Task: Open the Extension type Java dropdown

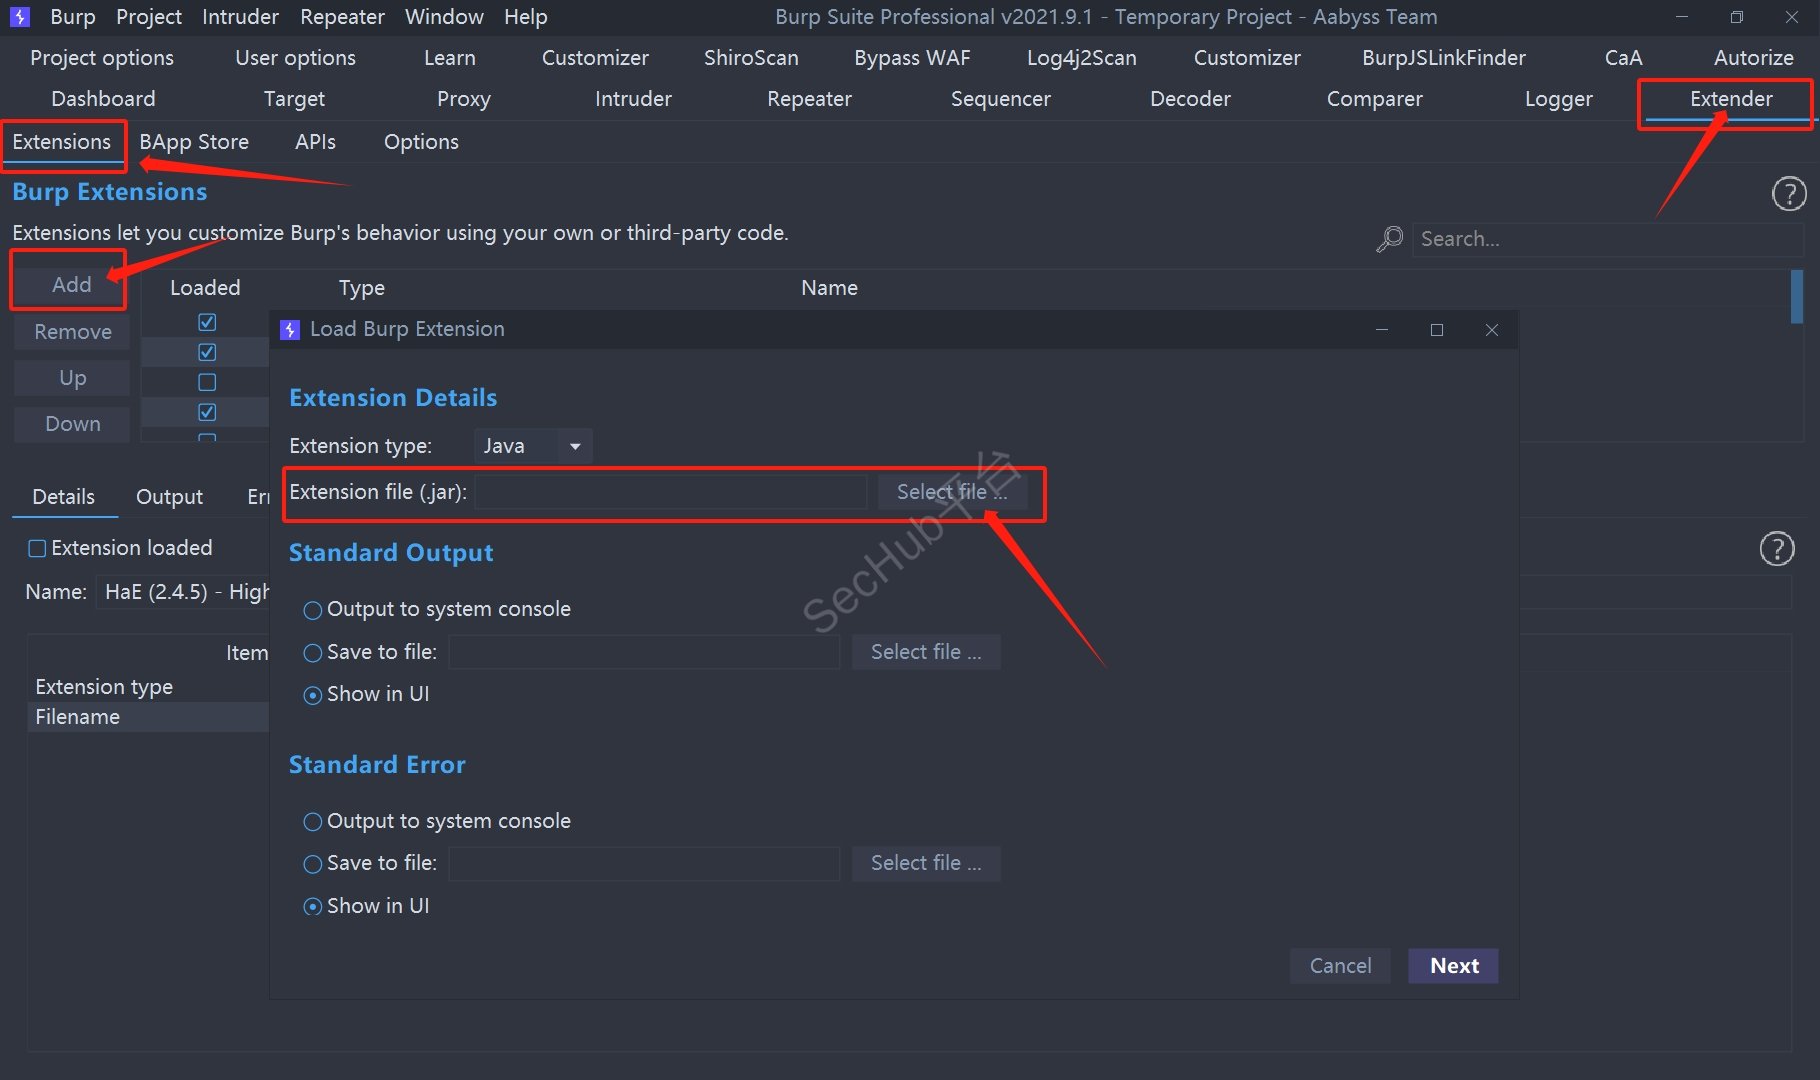Action: (532, 446)
